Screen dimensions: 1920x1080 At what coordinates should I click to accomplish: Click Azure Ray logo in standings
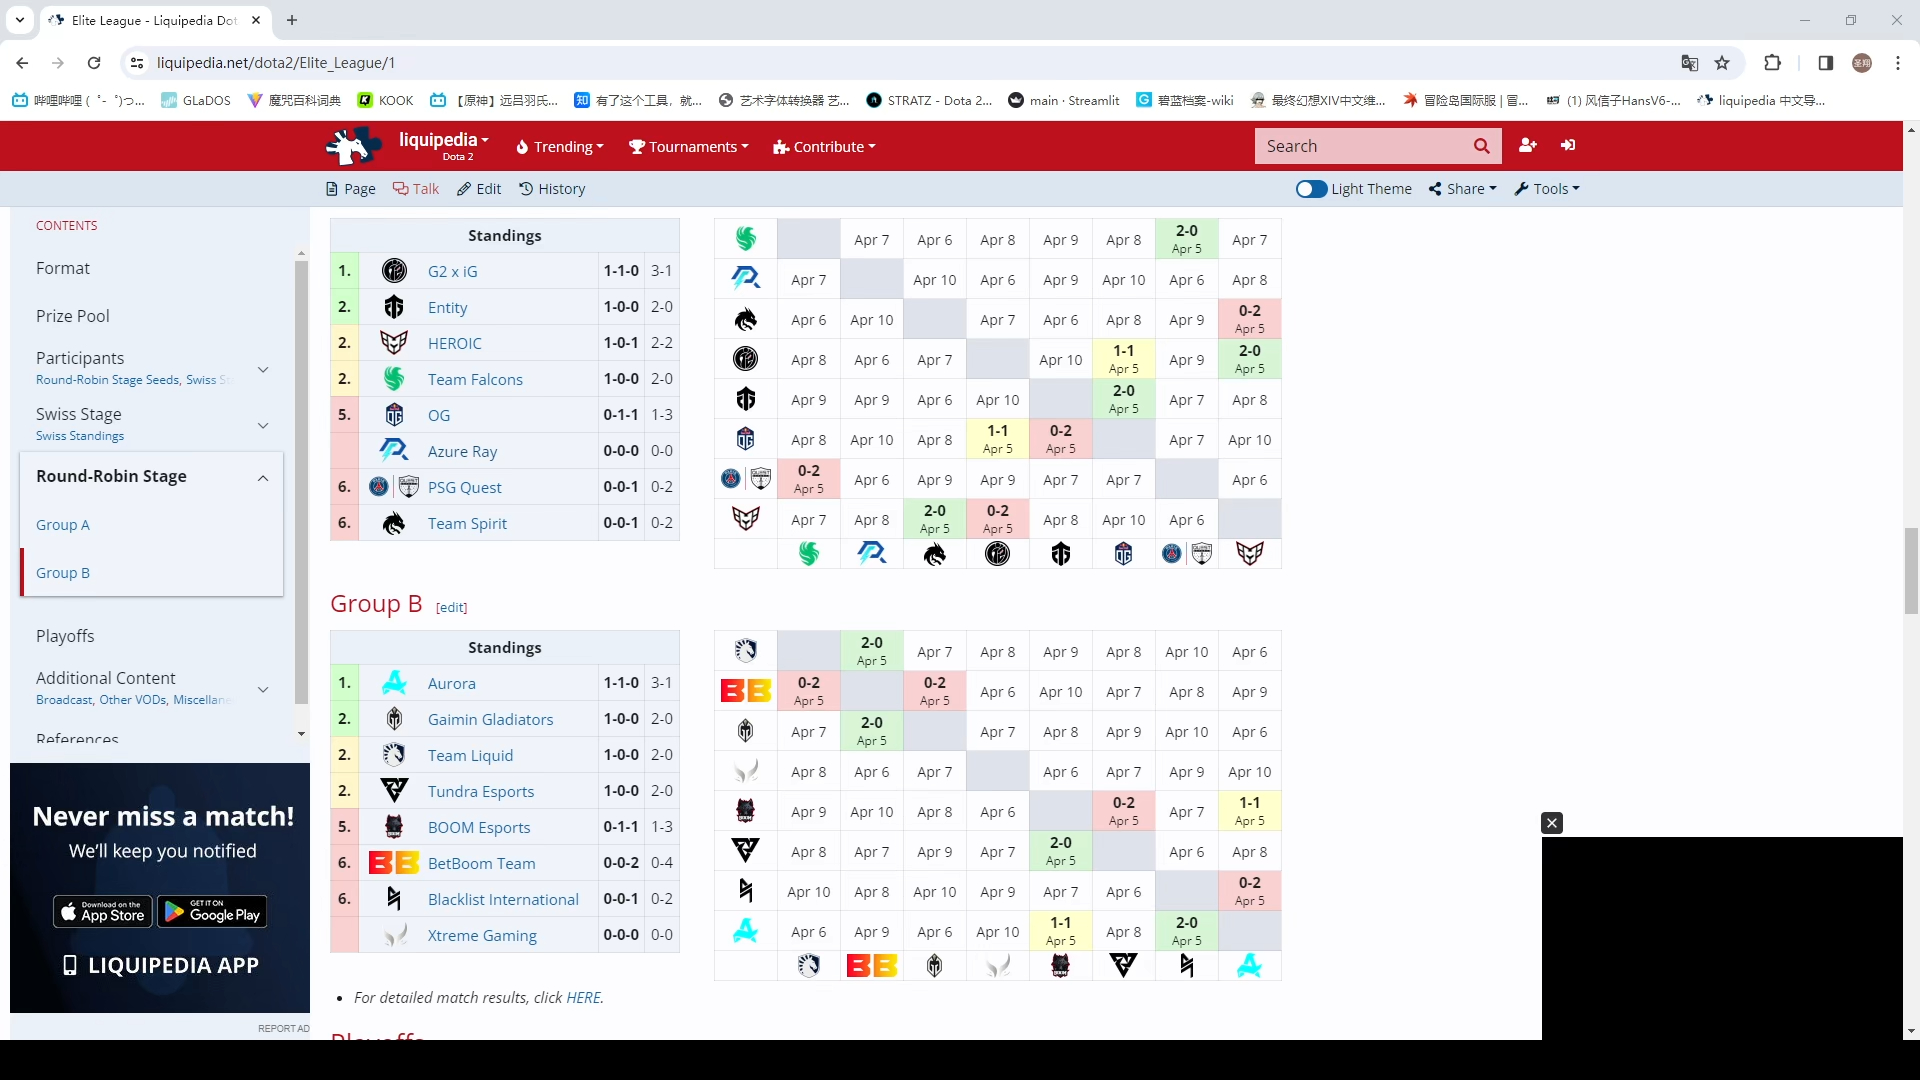point(394,451)
